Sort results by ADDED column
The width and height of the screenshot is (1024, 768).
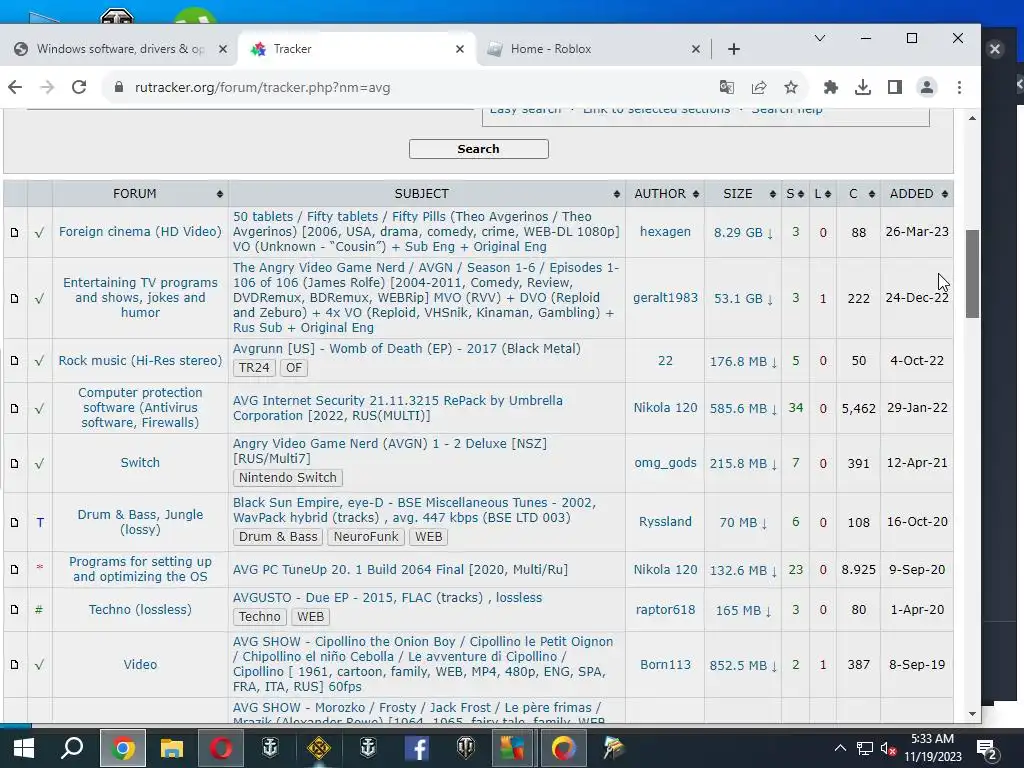click(917, 193)
